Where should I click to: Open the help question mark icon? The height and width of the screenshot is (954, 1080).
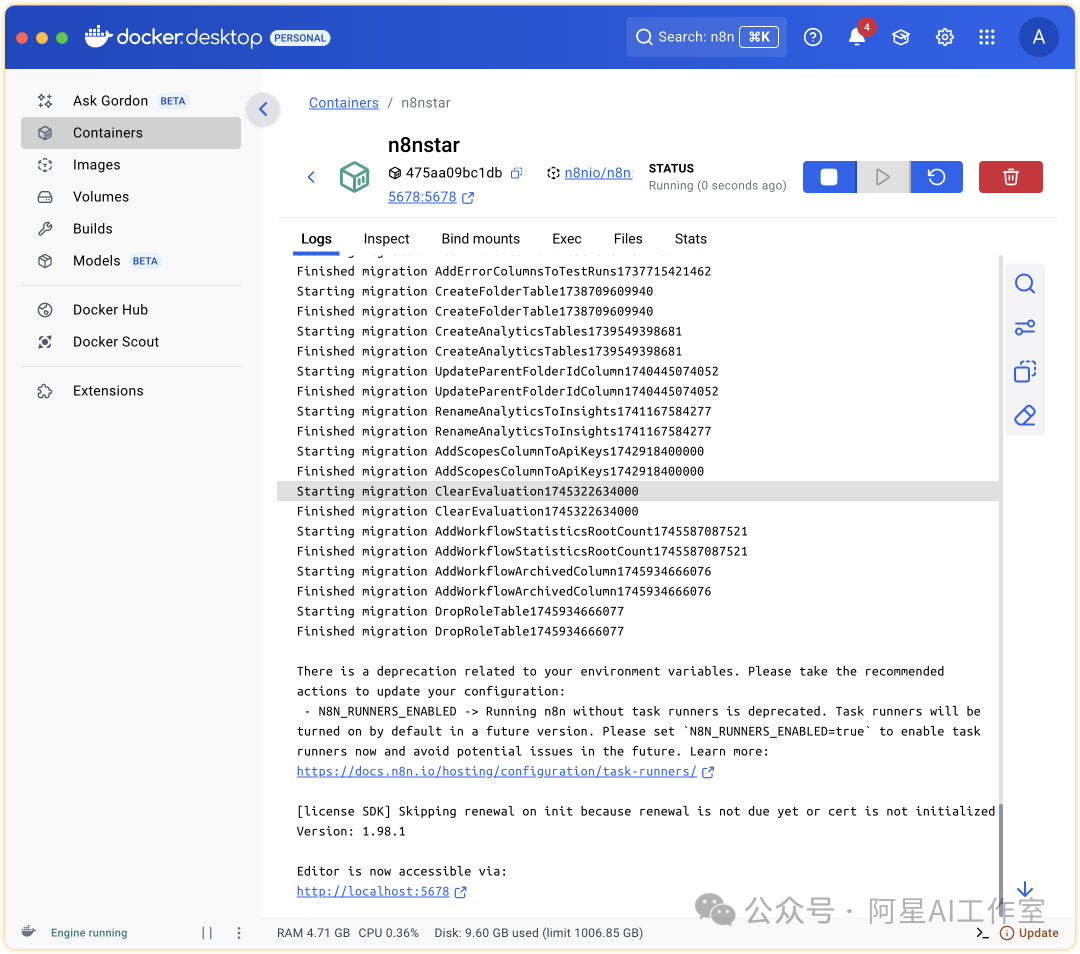point(813,37)
